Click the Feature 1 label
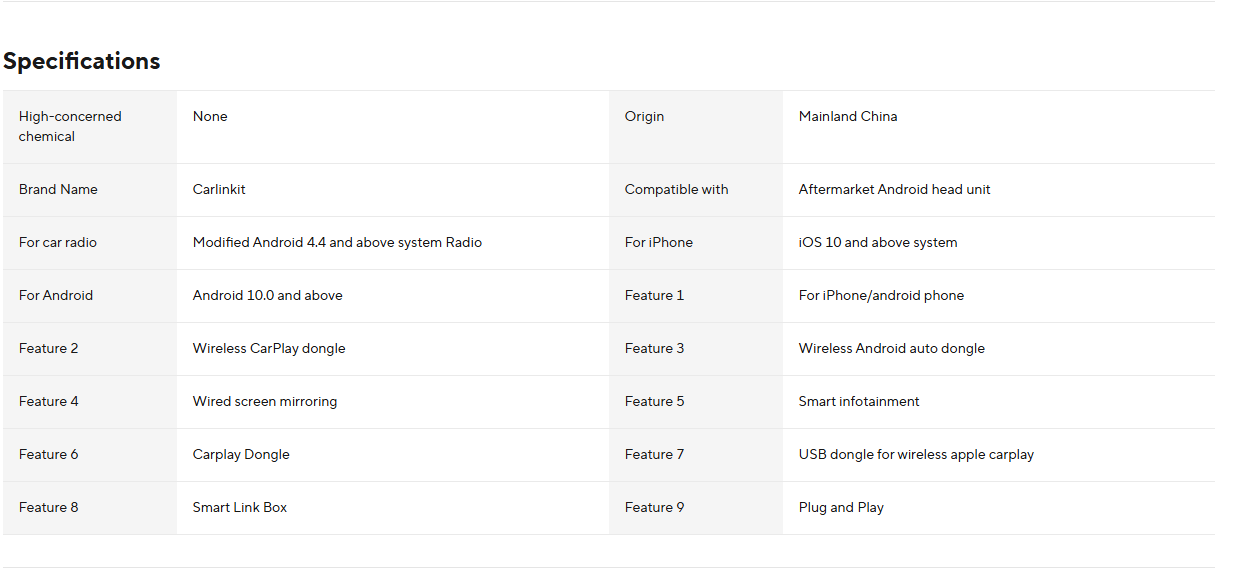The height and width of the screenshot is (574, 1234). (x=655, y=295)
